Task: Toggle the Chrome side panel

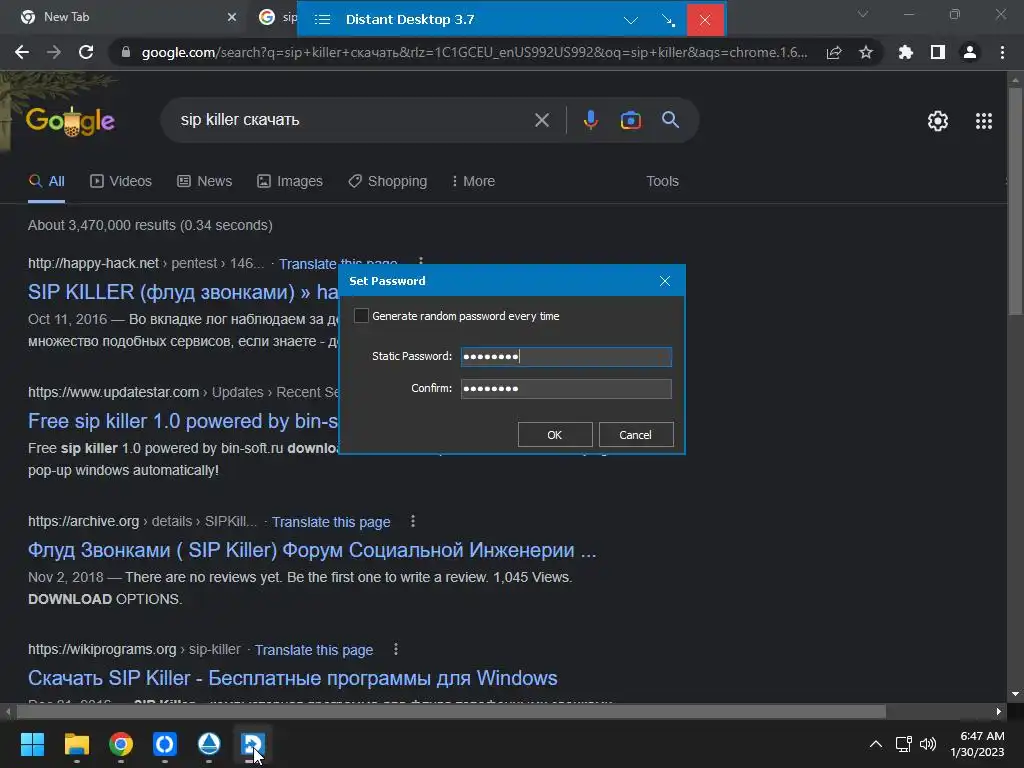Action: (x=937, y=52)
